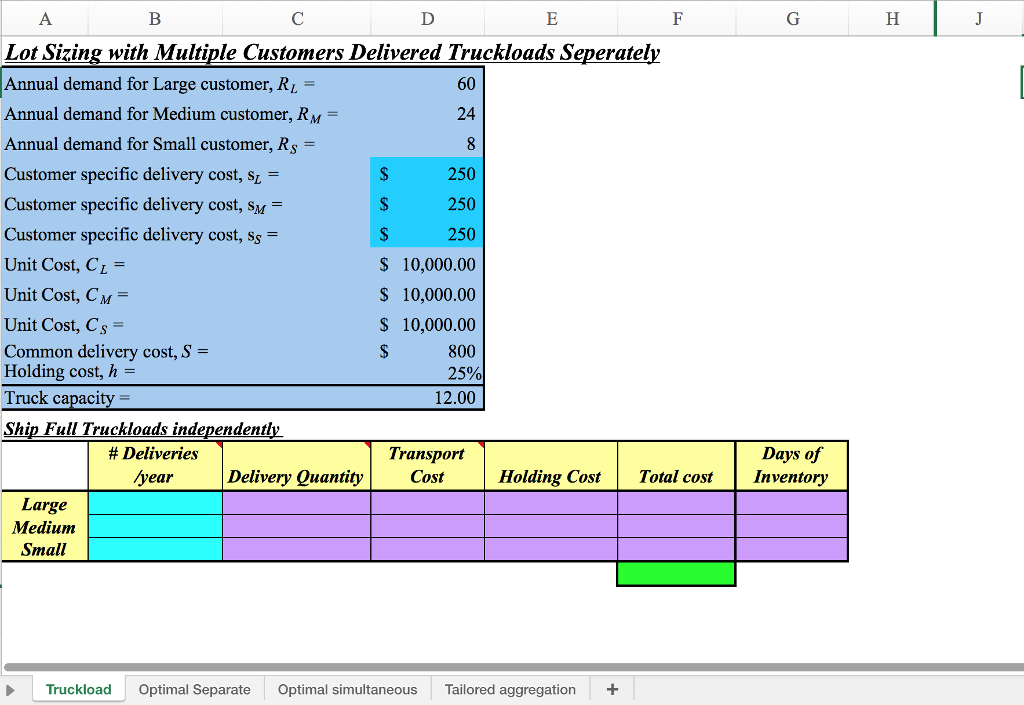Image resolution: width=1024 pixels, height=705 pixels.
Task: Select the common delivery cost 800 cell
Action: 427,351
